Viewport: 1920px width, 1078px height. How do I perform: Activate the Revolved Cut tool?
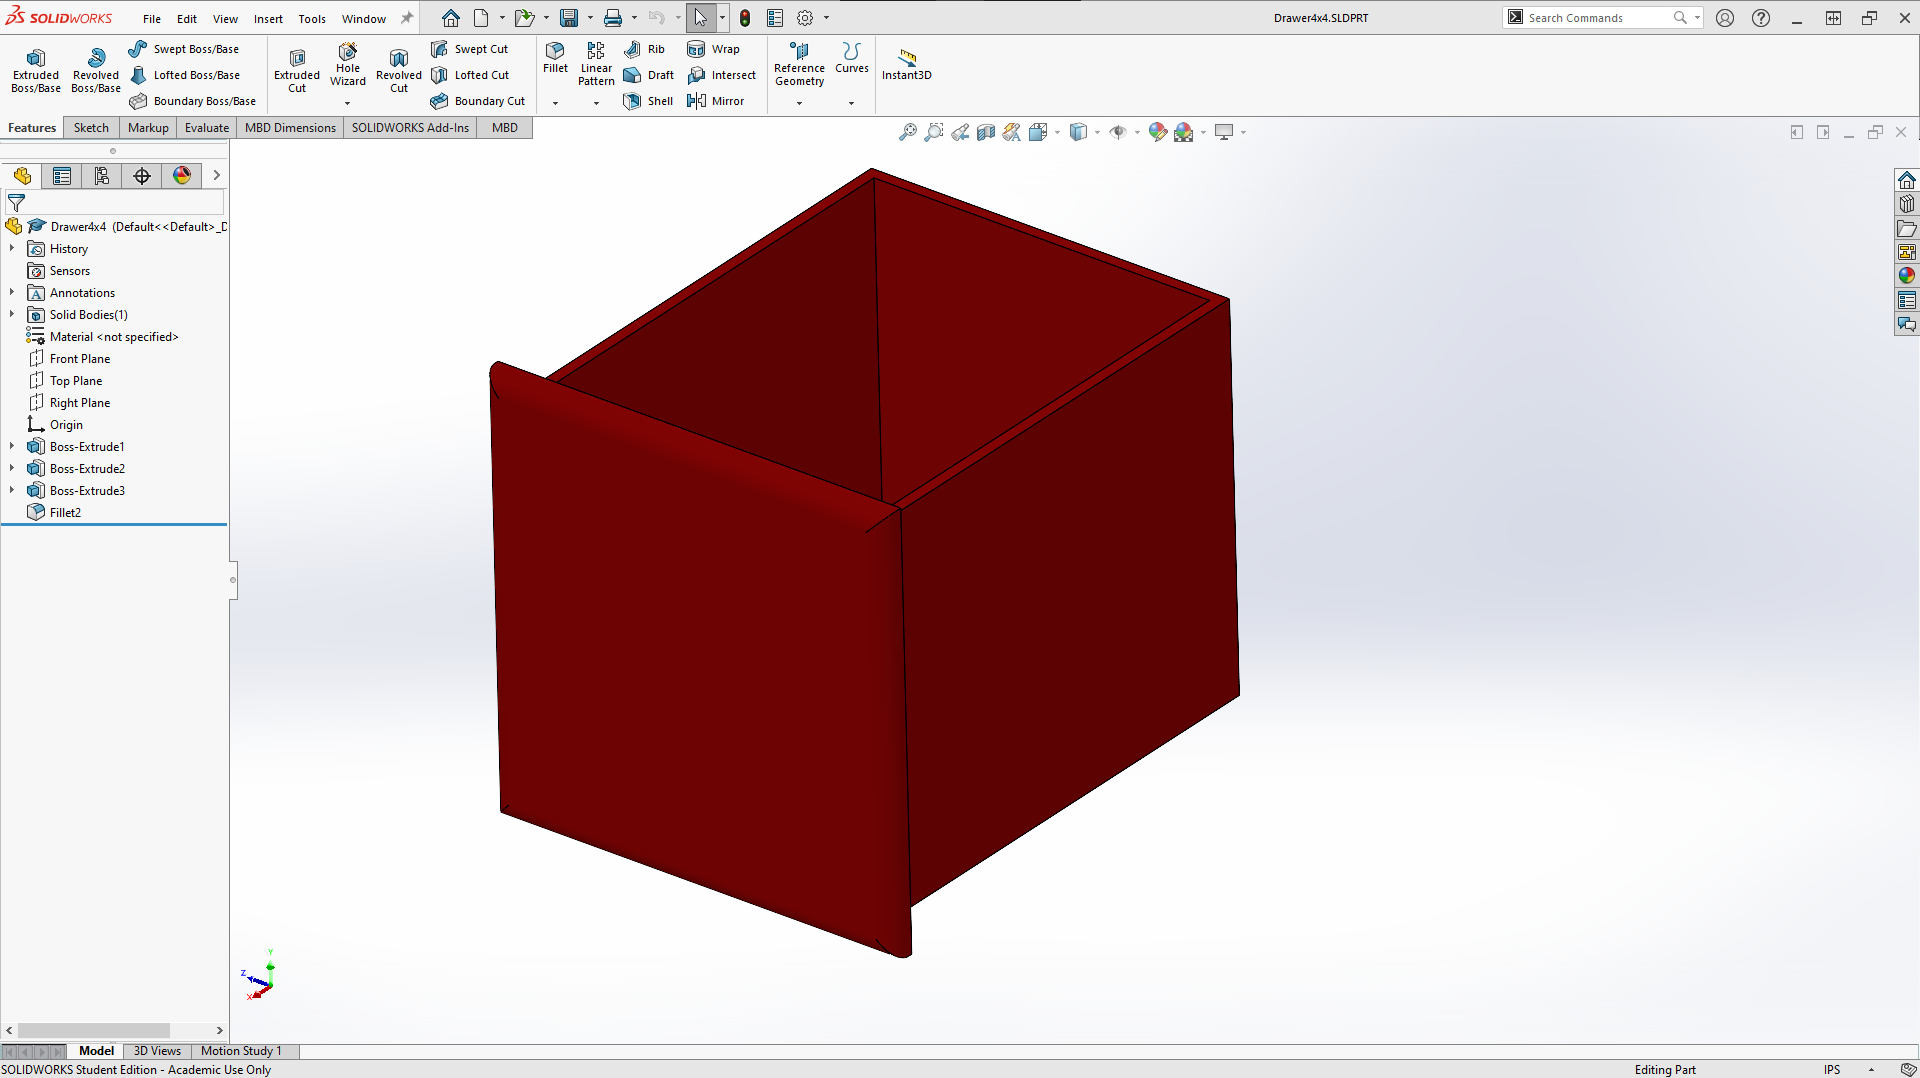click(398, 68)
